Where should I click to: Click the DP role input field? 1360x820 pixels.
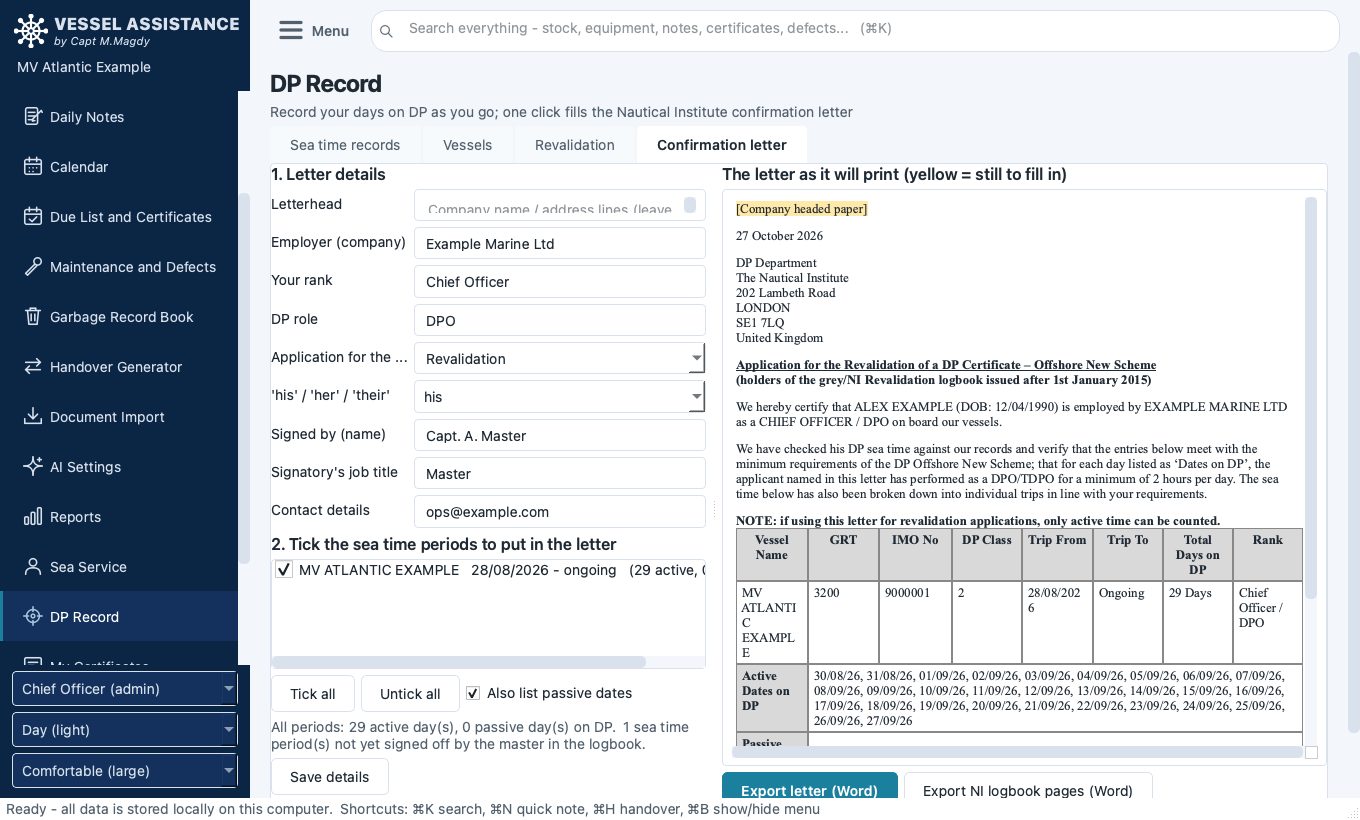[559, 320]
